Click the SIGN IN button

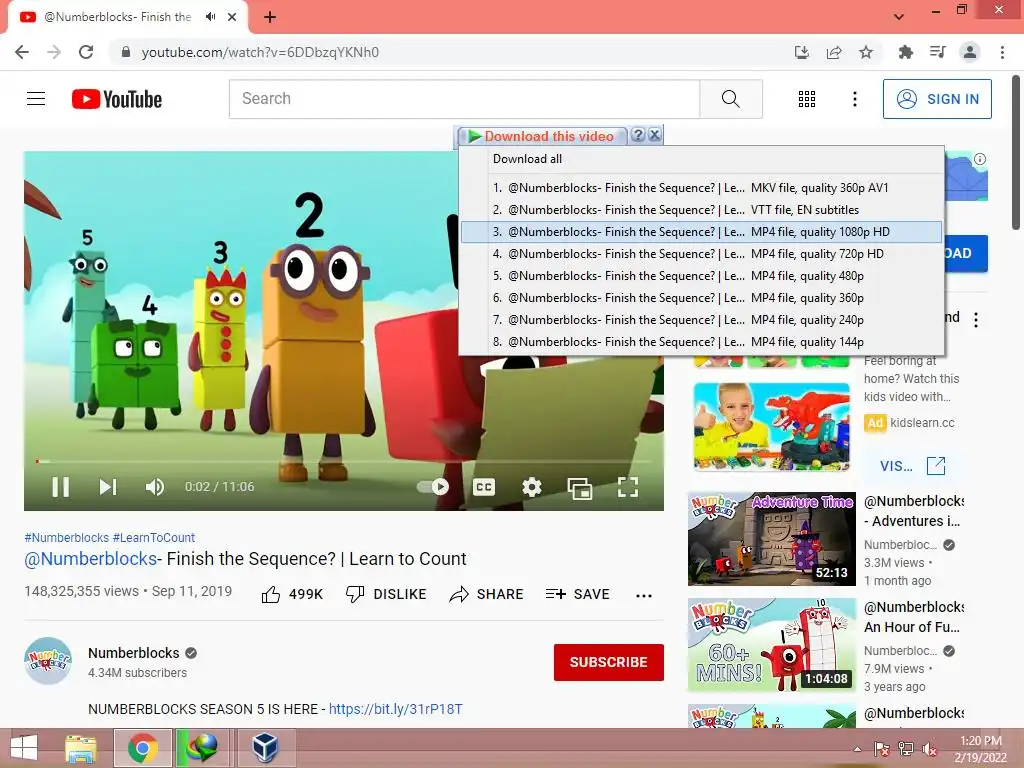pyautogui.click(x=937, y=99)
